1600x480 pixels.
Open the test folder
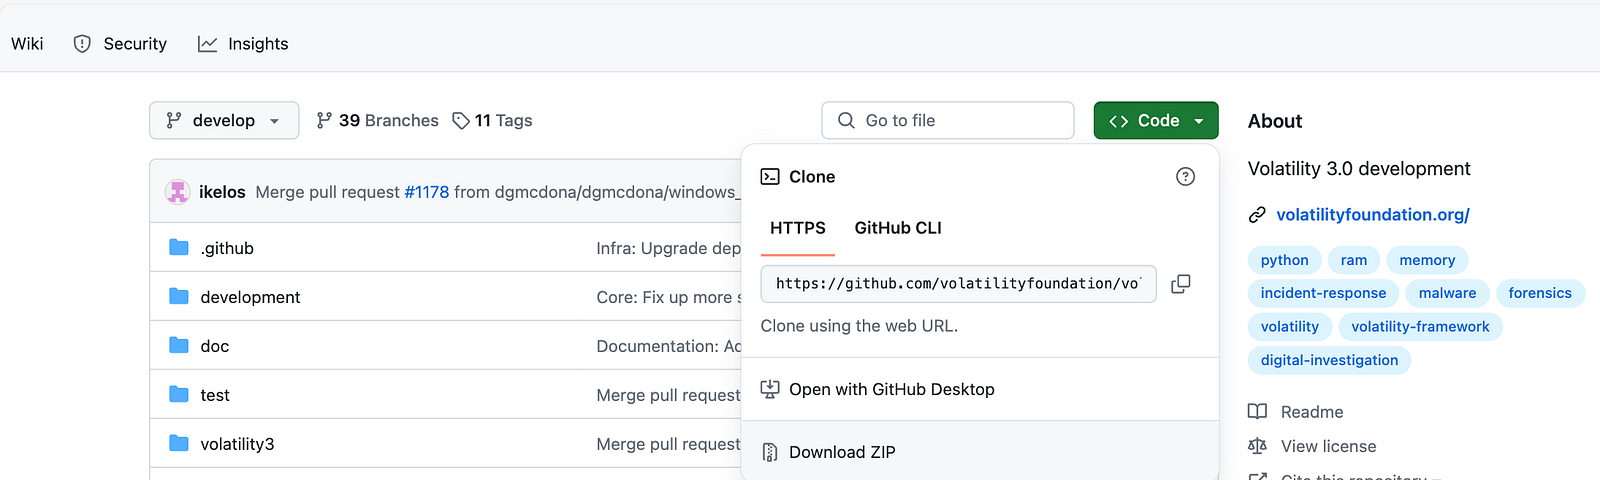pyautogui.click(x=215, y=395)
